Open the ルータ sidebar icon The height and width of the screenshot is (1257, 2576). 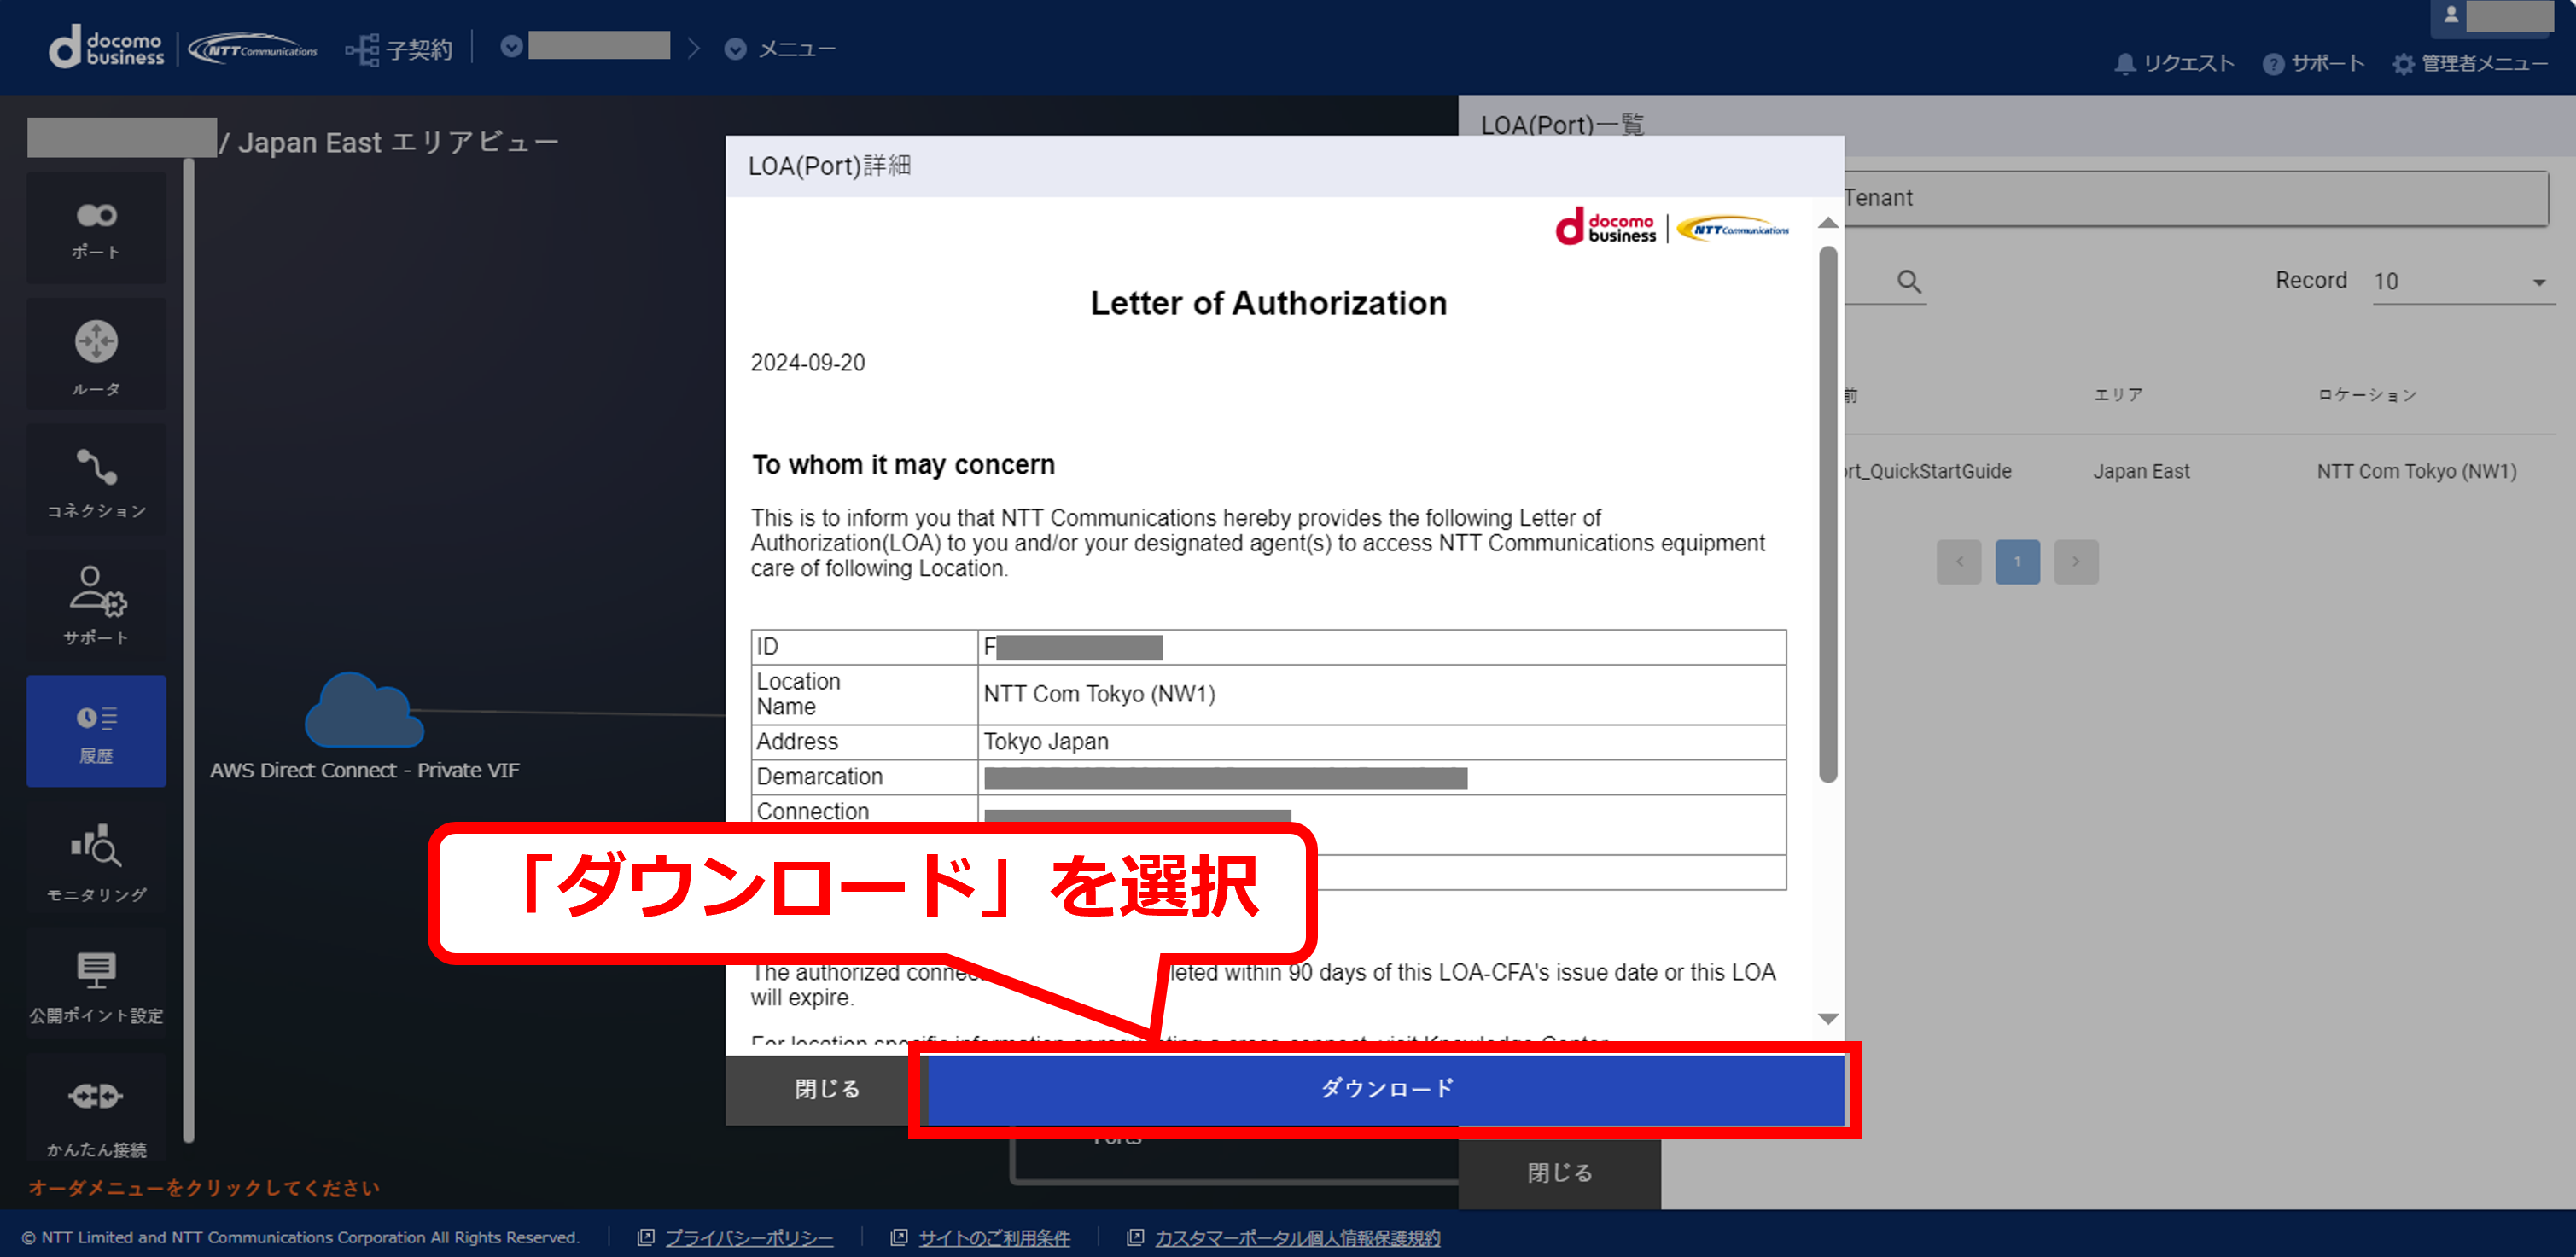click(x=96, y=354)
